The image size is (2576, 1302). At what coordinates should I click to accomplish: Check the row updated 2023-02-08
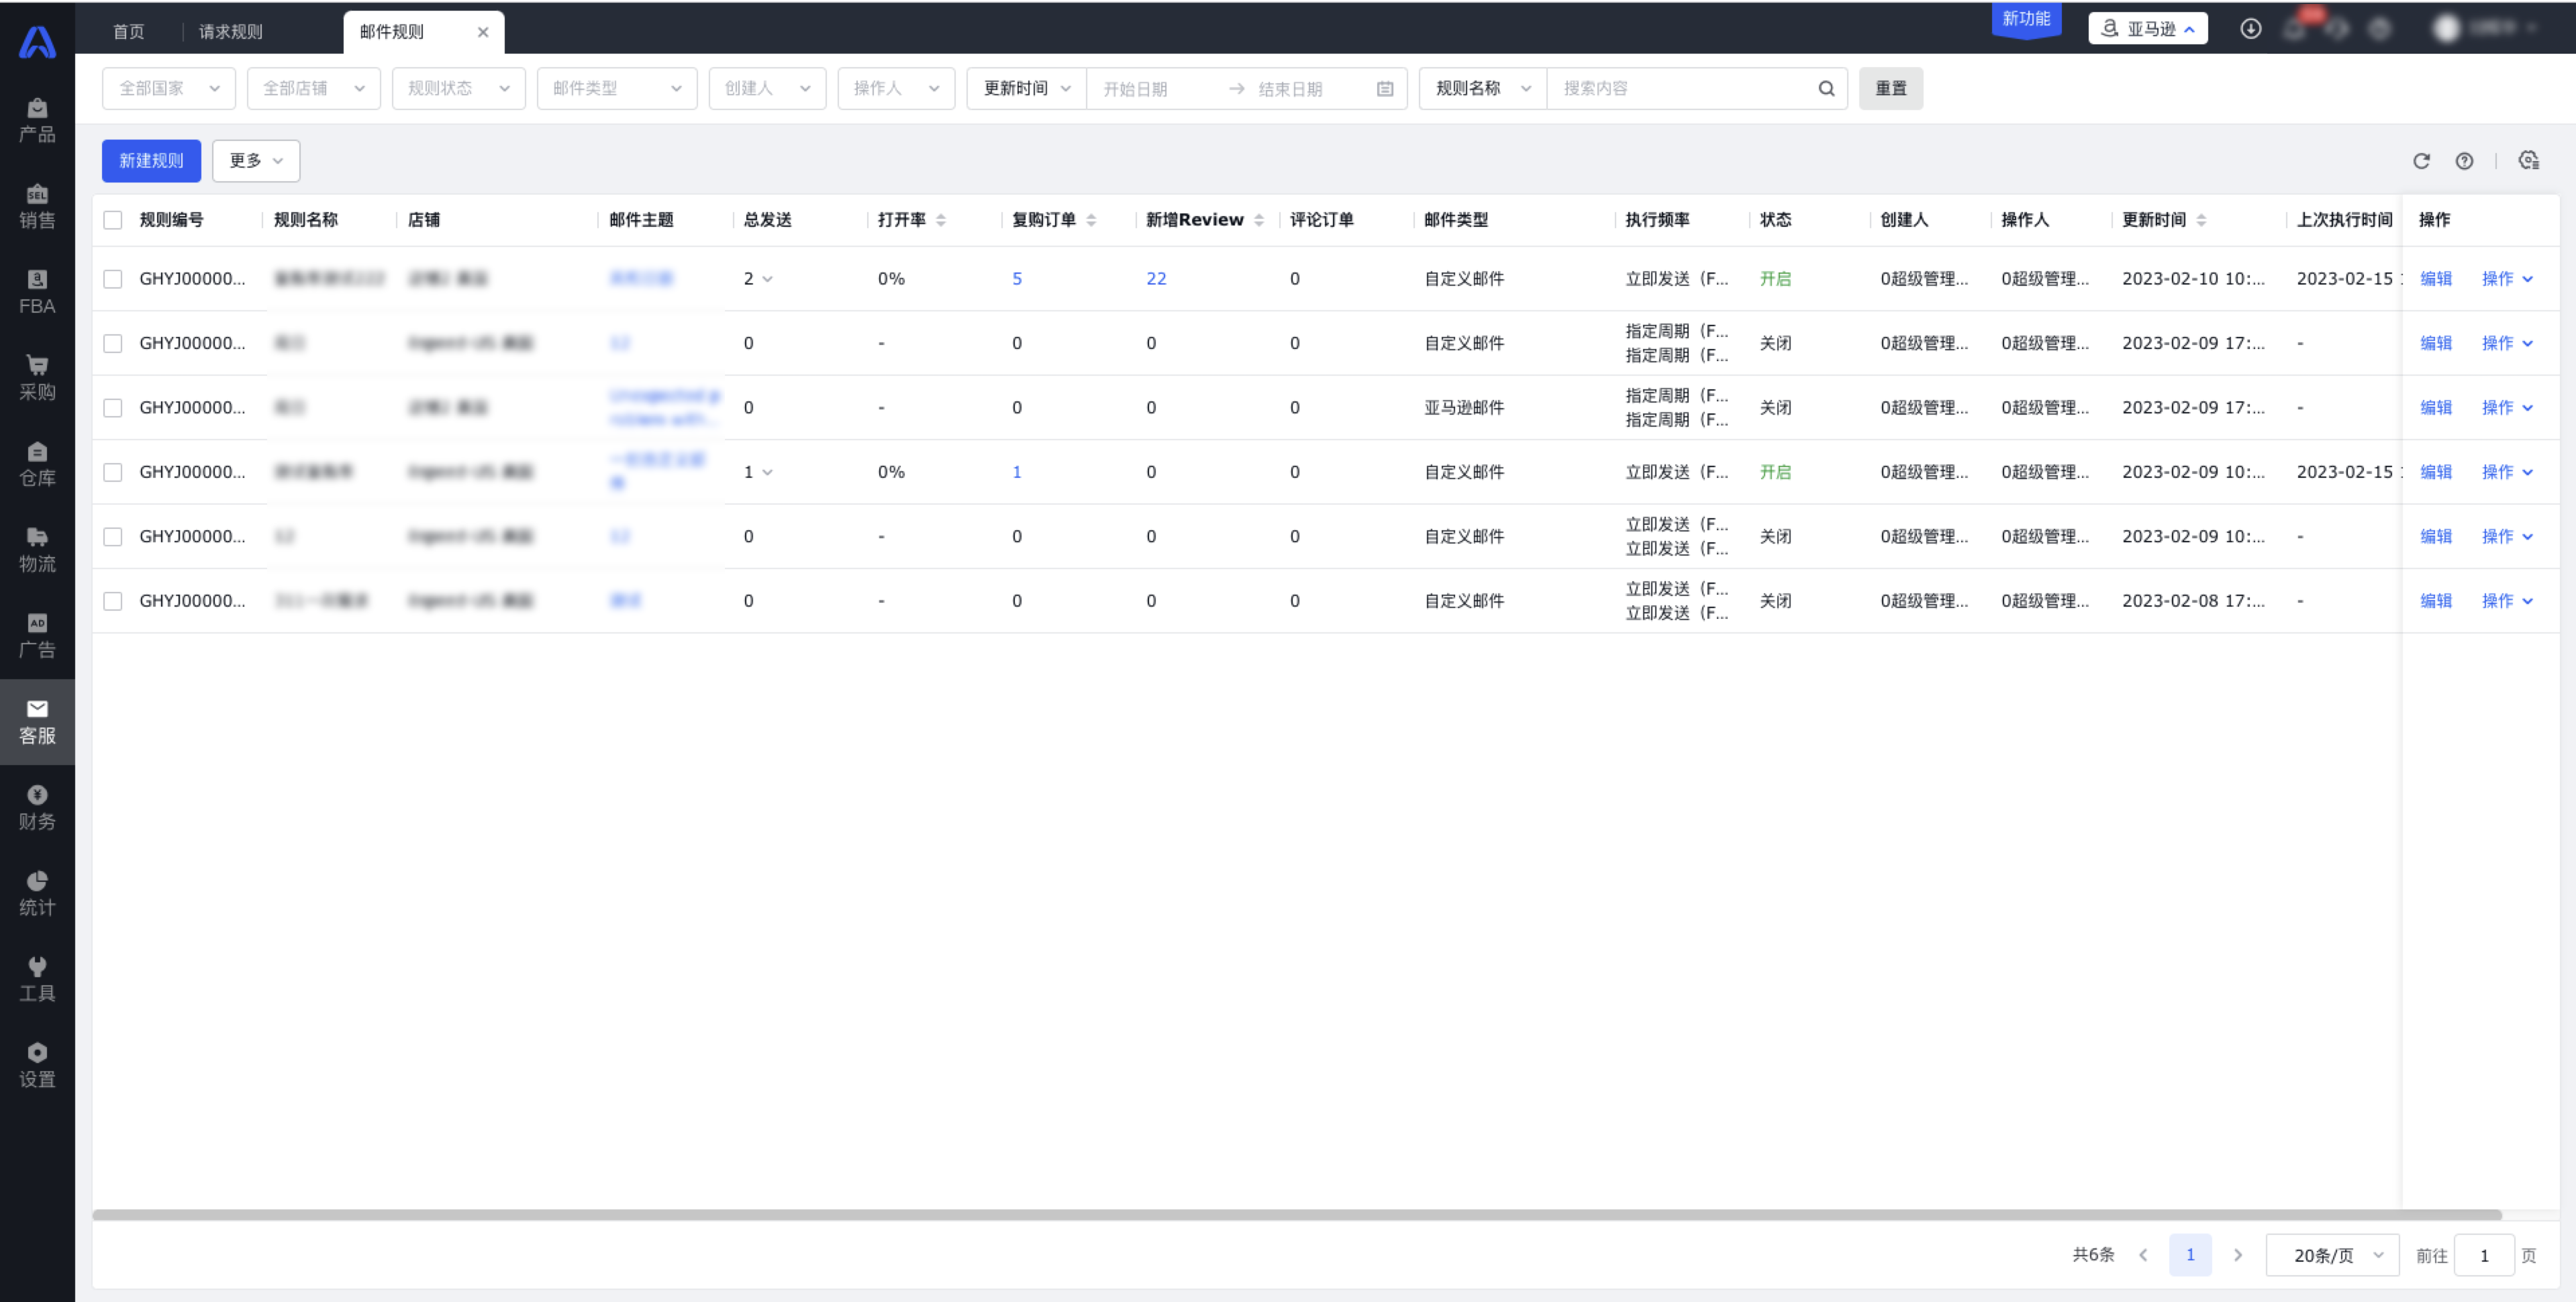tap(113, 601)
